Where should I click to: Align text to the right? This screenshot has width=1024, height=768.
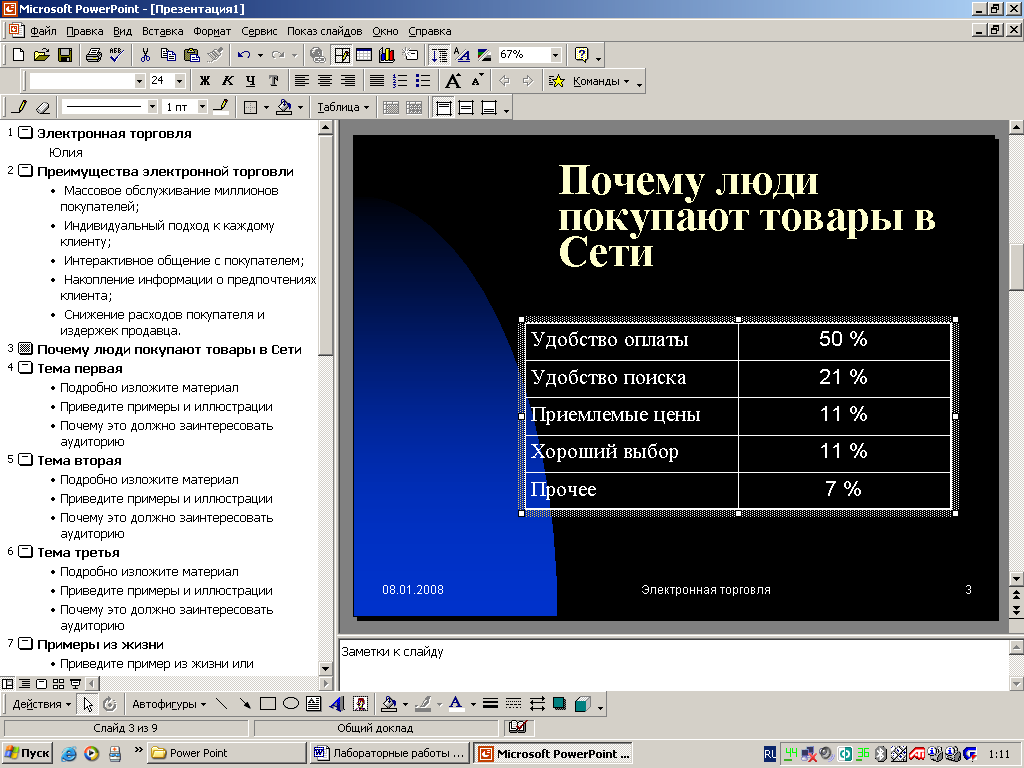(x=347, y=81)
